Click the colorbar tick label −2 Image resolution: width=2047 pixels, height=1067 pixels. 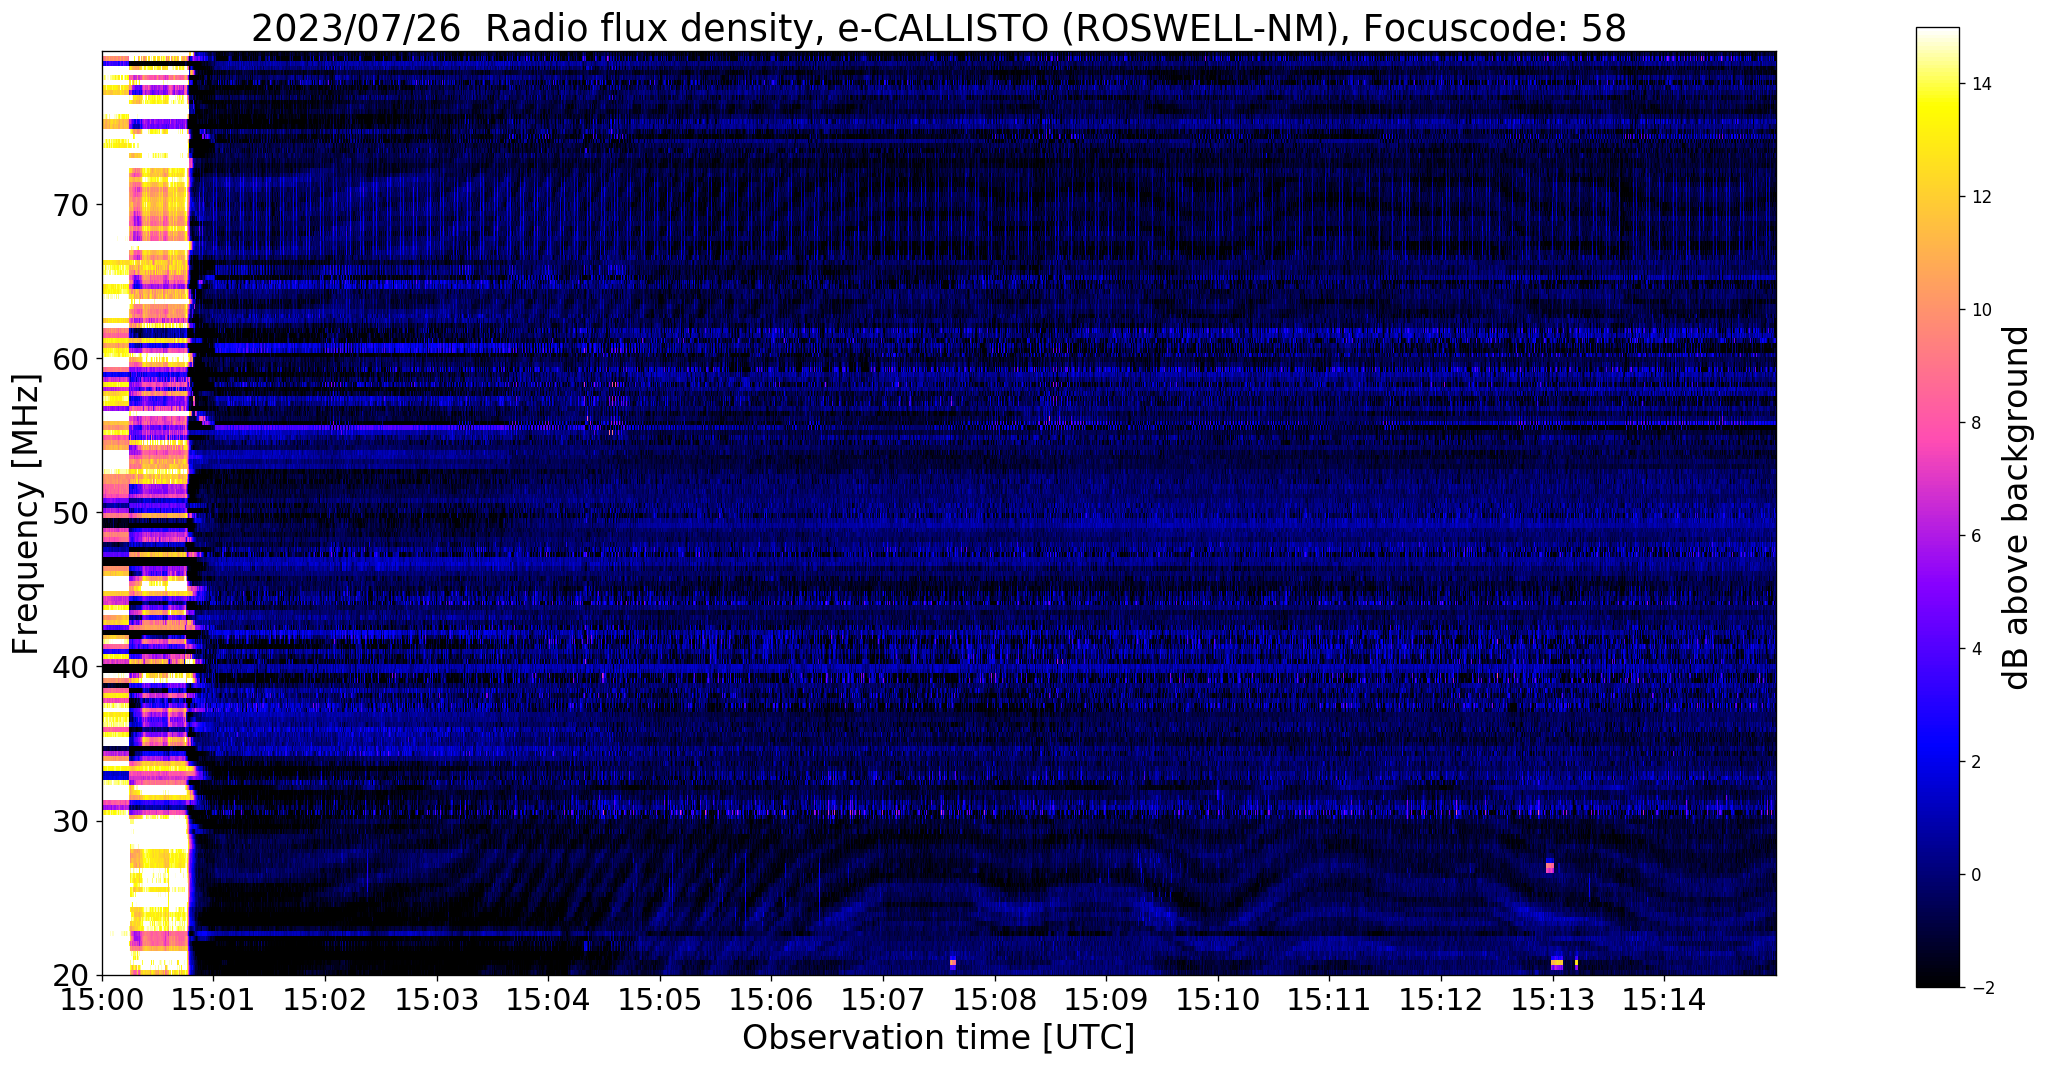tap(1981, 988)
